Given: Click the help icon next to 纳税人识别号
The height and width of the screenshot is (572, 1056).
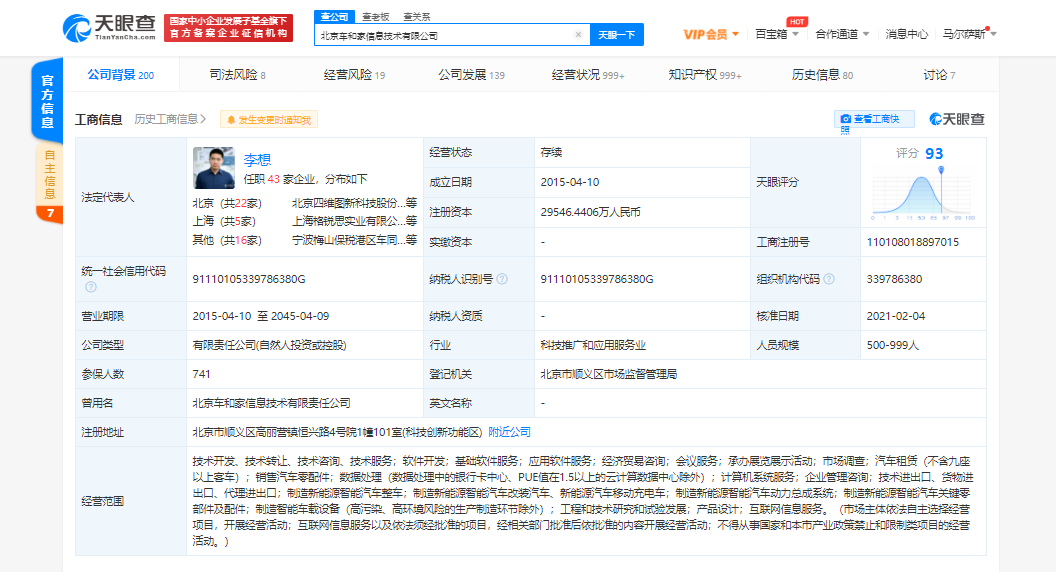Looking at the screenshot, I should pyautogui.click(x=502, y=279).
